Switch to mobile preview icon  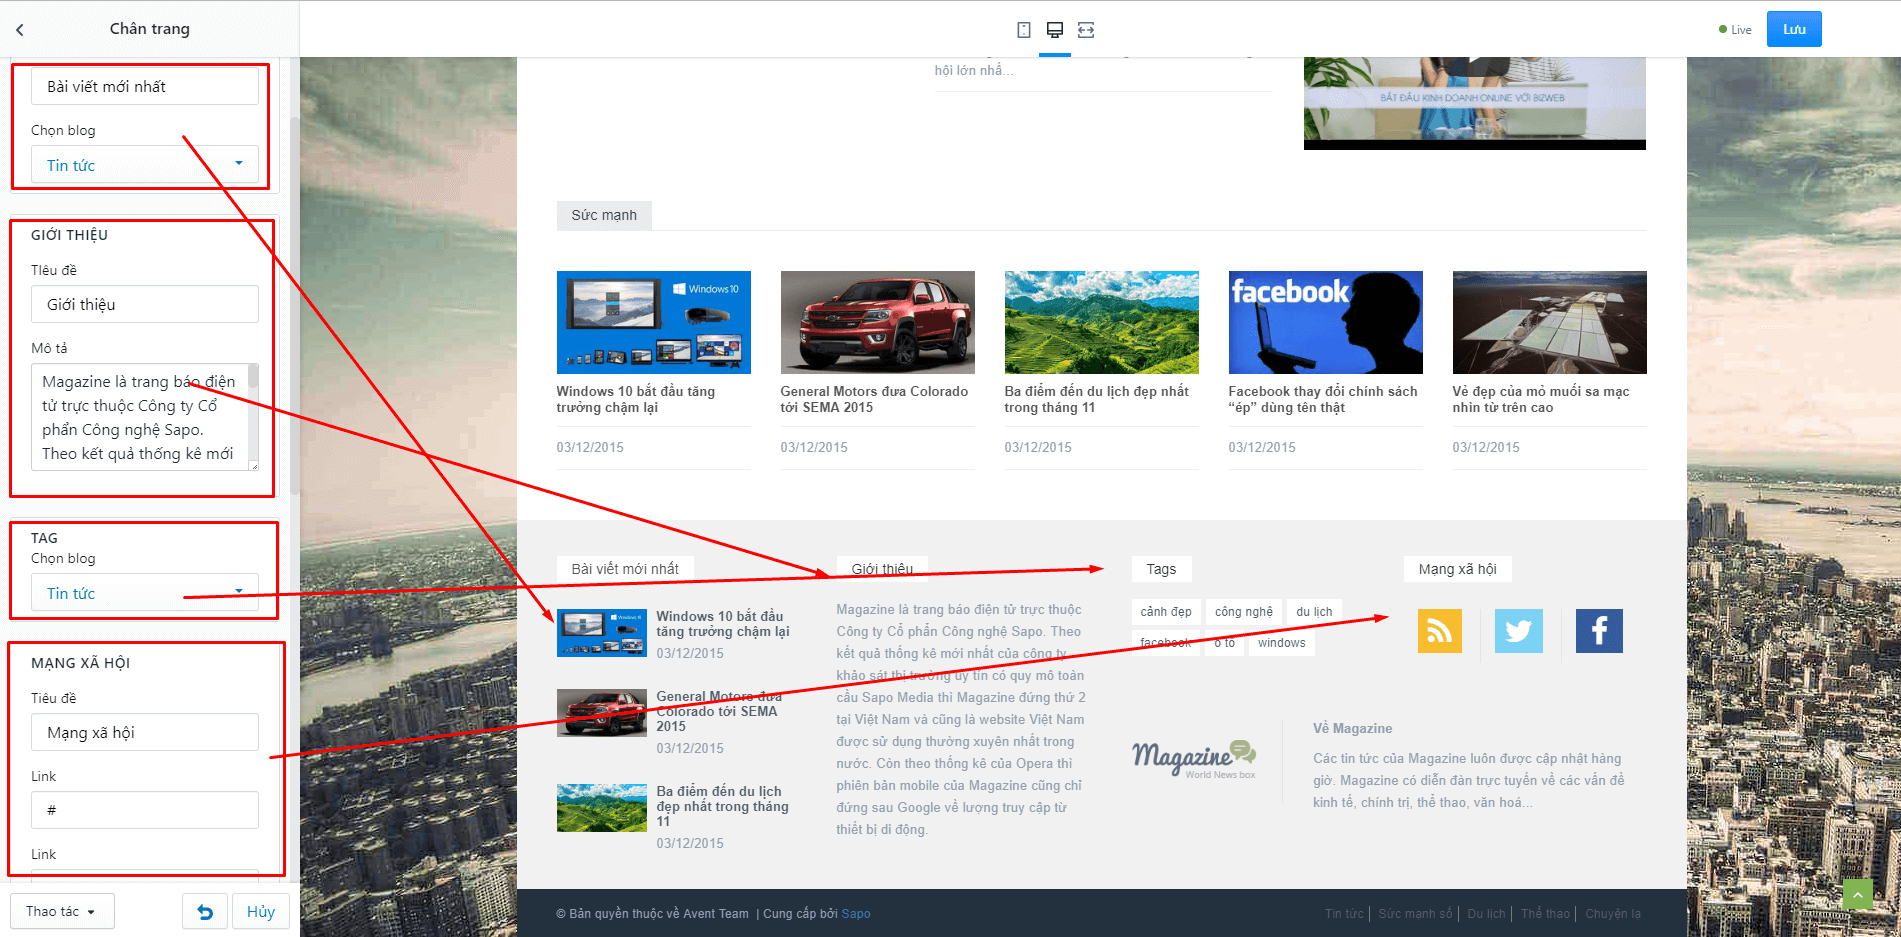click(1024, 30)
